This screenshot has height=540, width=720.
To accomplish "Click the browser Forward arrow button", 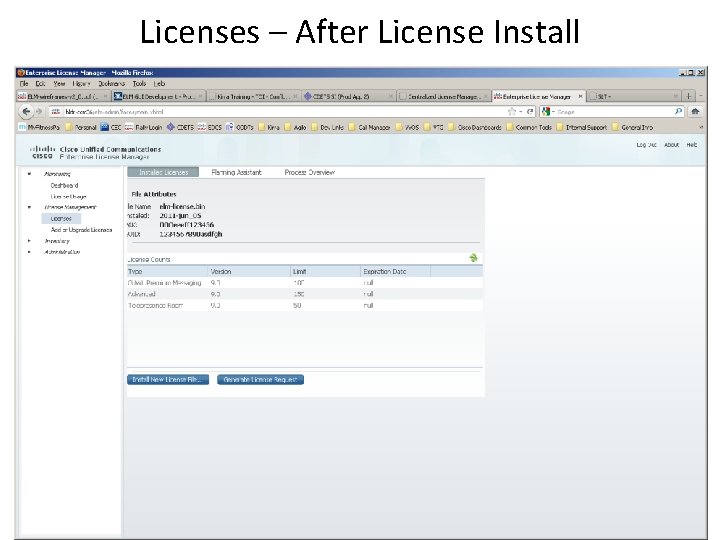I will (39, 111).
